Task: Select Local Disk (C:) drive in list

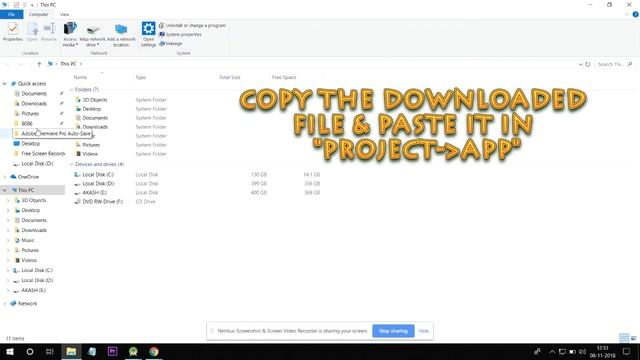Action: point(98,175)
